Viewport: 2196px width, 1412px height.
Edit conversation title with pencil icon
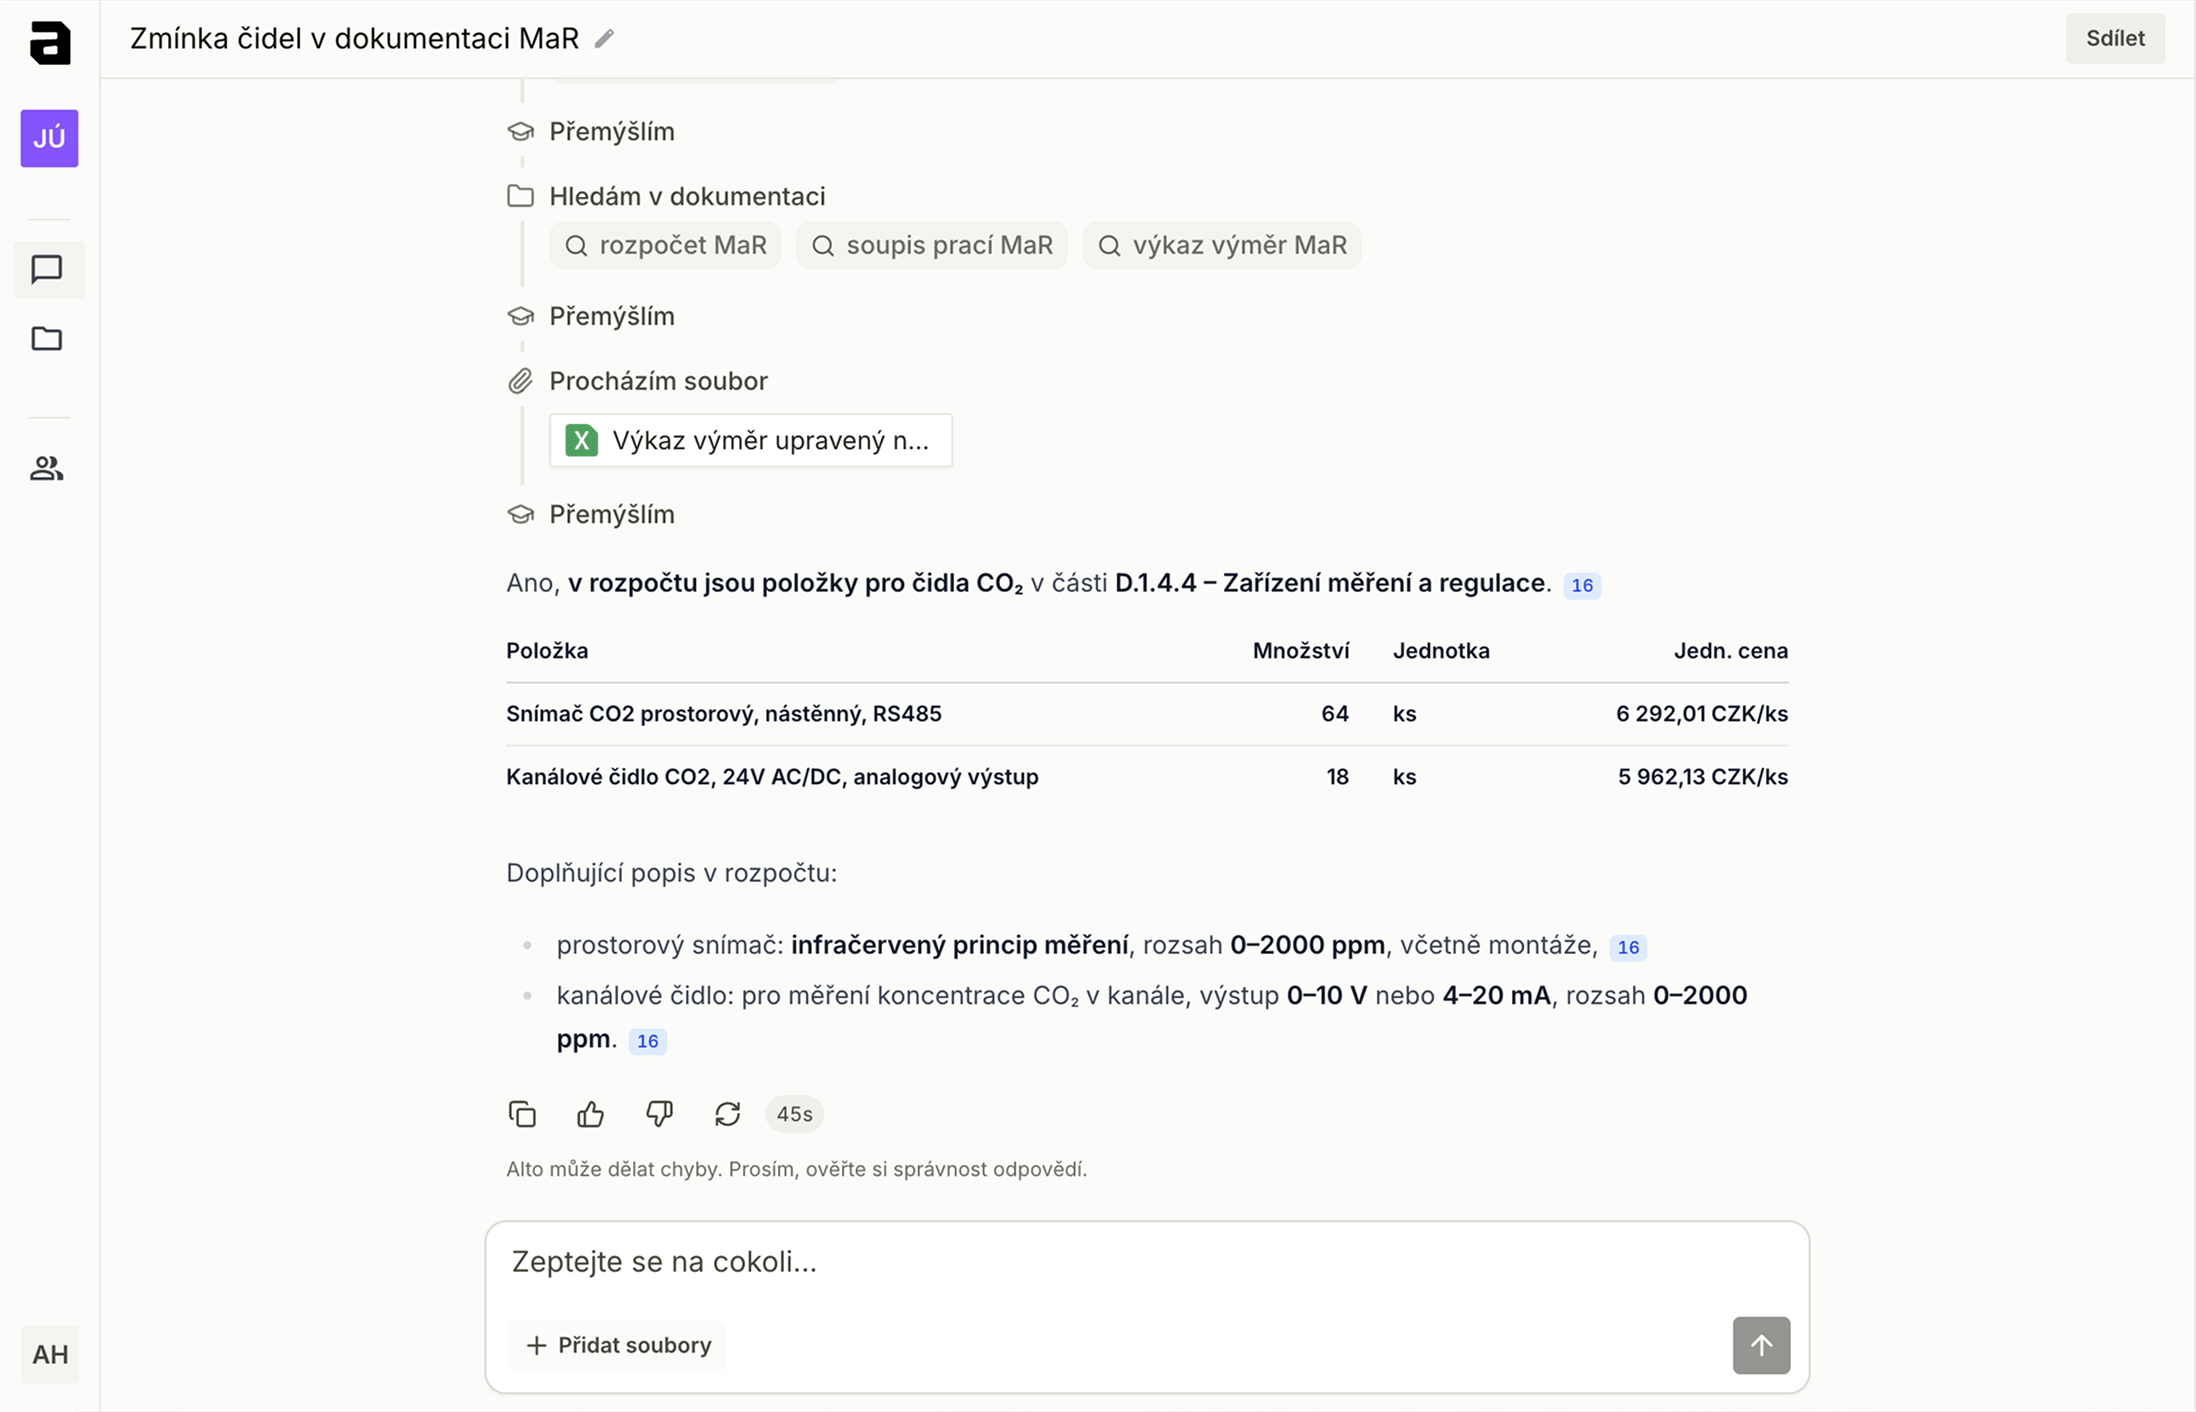[604, 39]
